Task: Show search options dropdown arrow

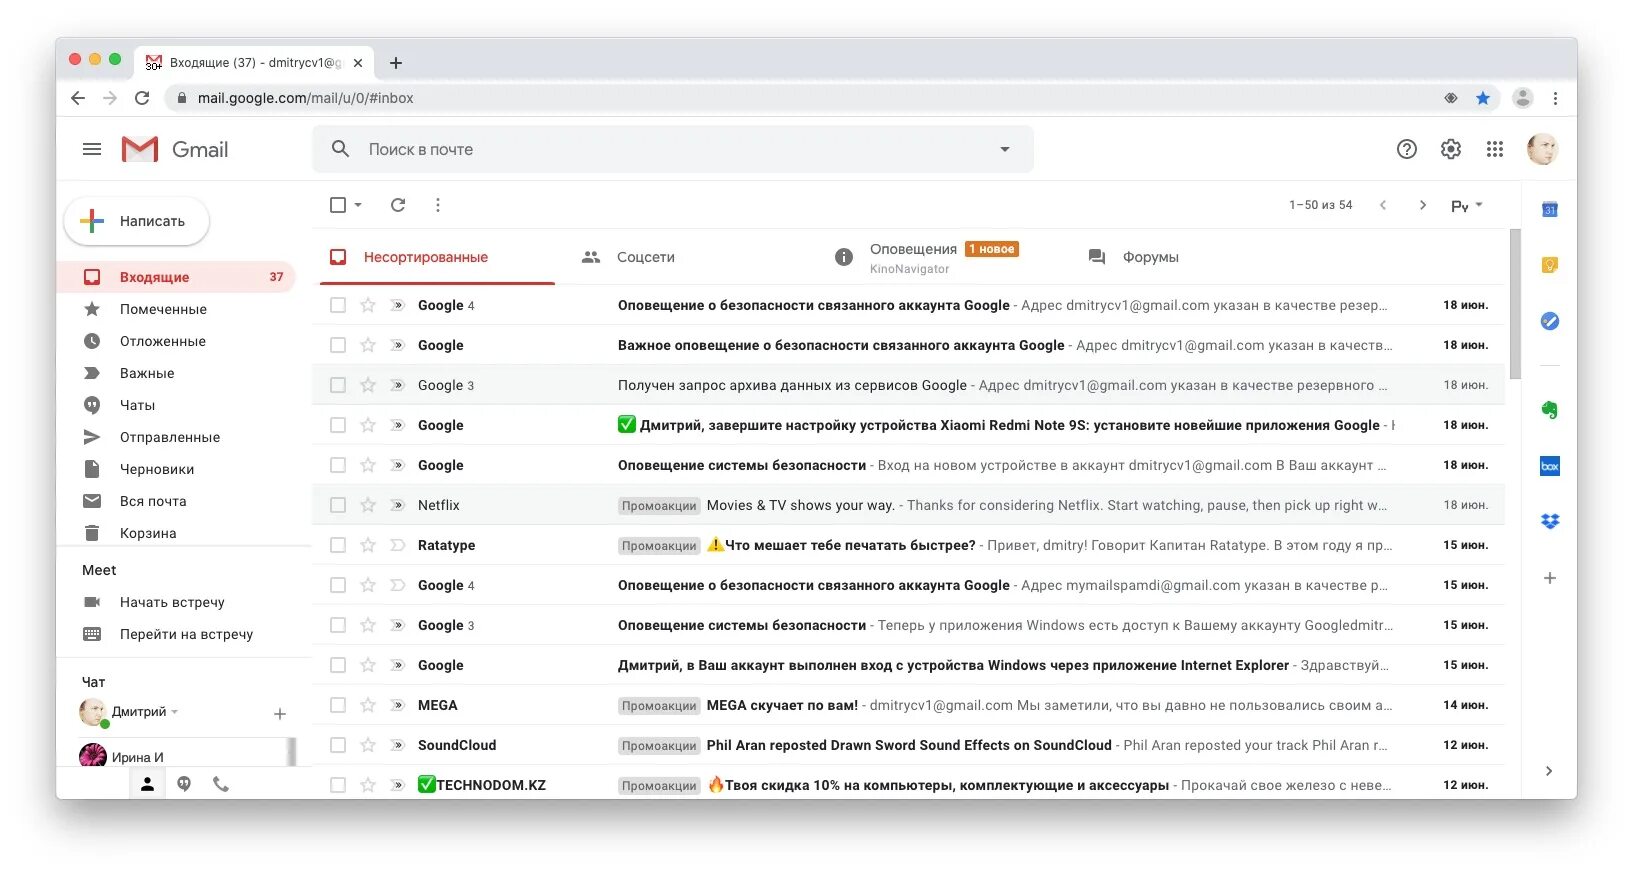Action: click(1005, 149)
